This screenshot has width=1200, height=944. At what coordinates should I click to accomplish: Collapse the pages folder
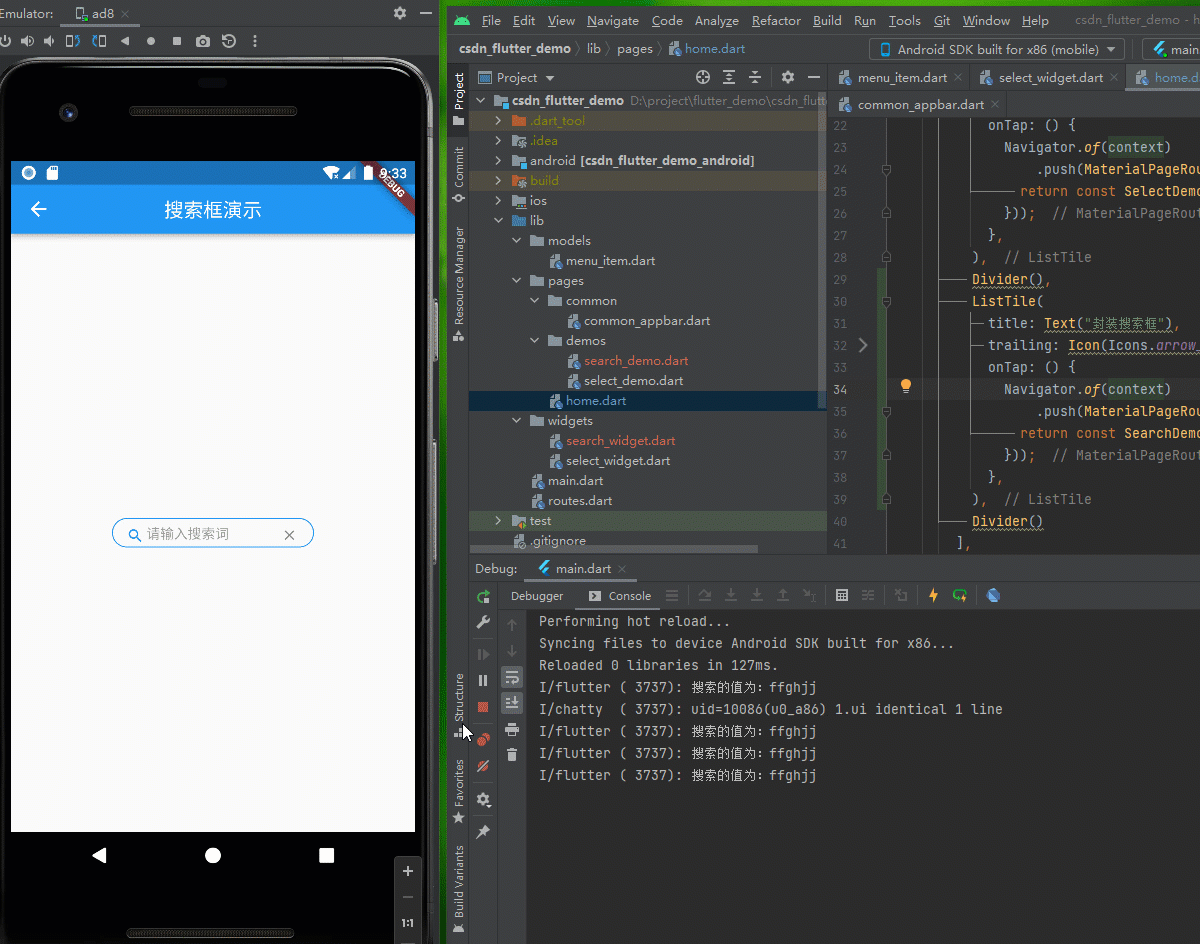(x=517, y=281)
